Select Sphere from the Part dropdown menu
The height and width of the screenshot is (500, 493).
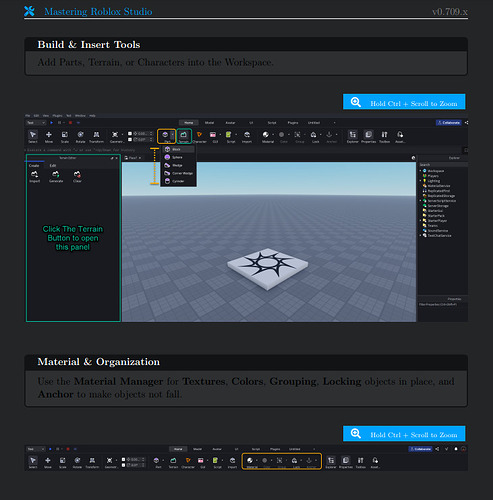[x=178, y=157]
